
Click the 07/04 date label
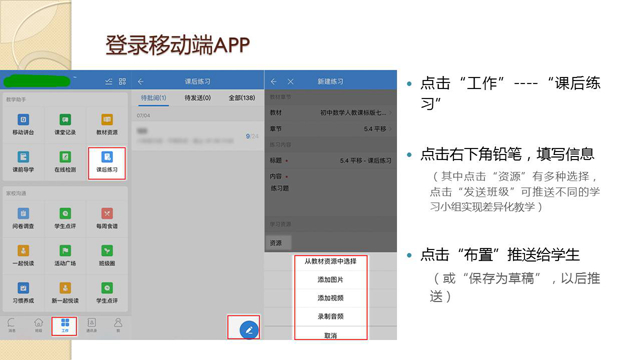[143, 116]
